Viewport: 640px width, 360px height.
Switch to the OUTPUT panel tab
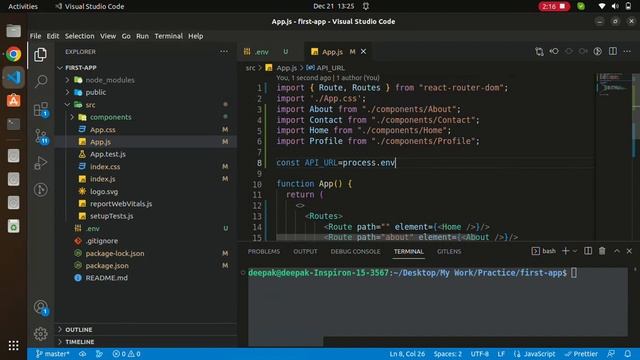point(305,251)
